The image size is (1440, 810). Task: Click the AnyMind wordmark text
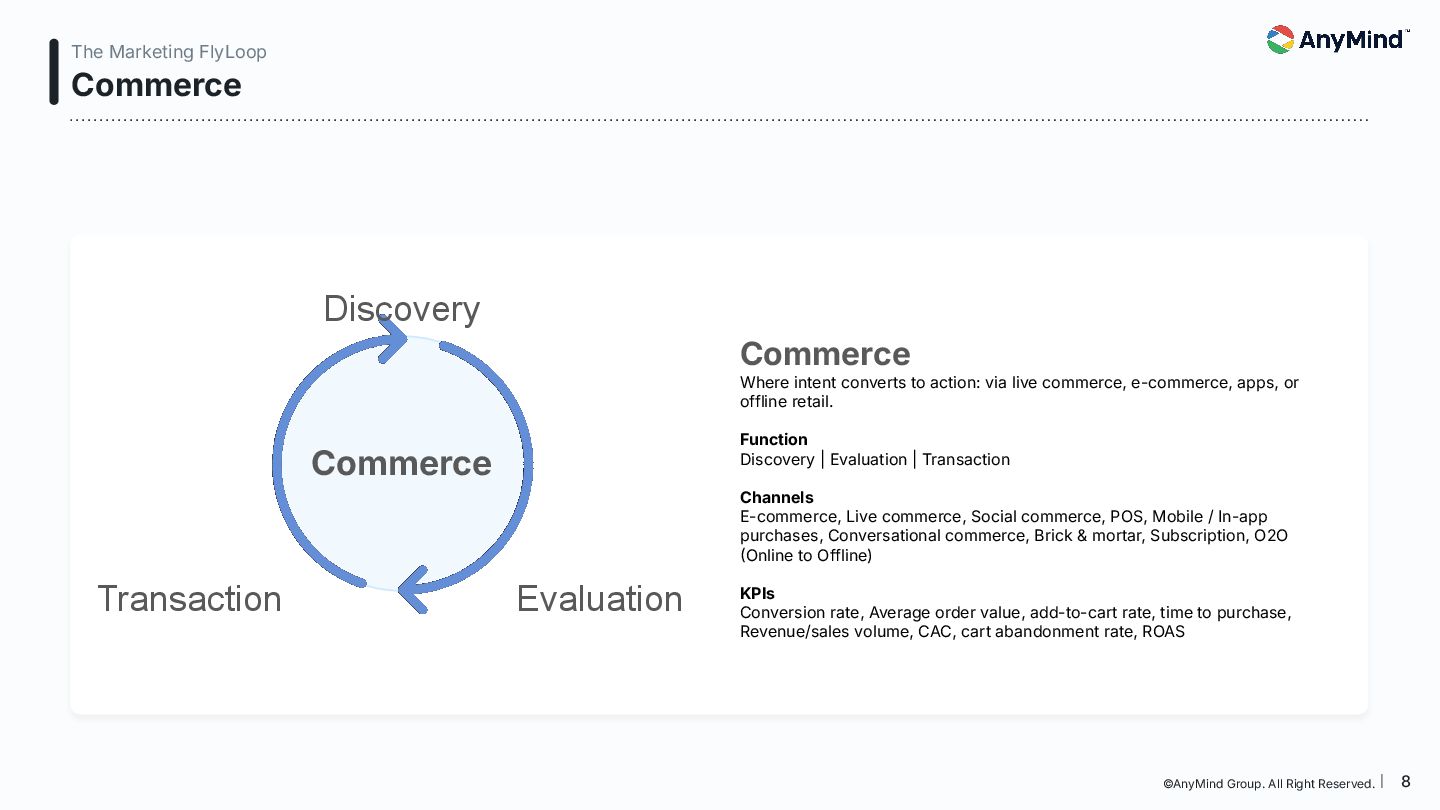pos(1352,40)
